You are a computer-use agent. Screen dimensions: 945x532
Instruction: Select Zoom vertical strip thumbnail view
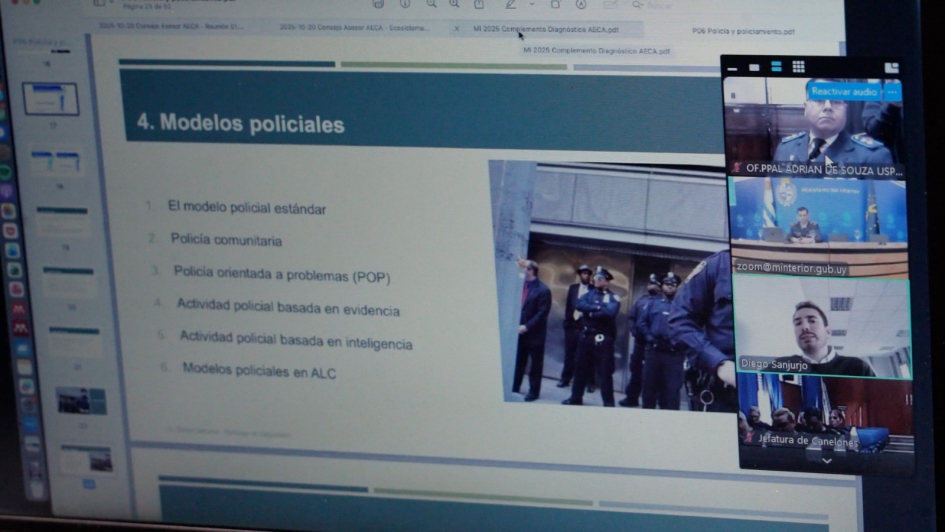[x=776, y=67]
